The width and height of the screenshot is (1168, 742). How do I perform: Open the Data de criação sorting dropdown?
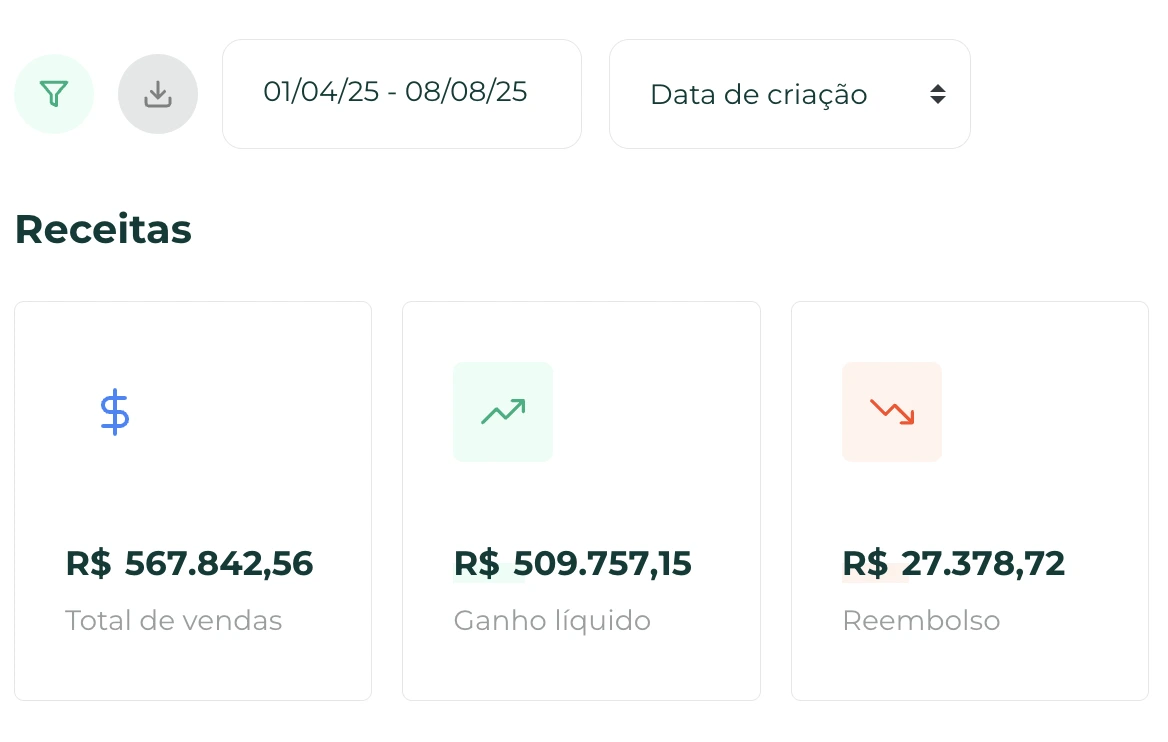coord(789,93)
